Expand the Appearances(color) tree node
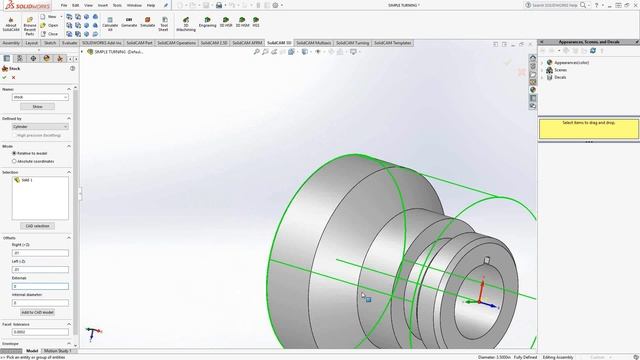The image size is (640, 360). point(542,63)
